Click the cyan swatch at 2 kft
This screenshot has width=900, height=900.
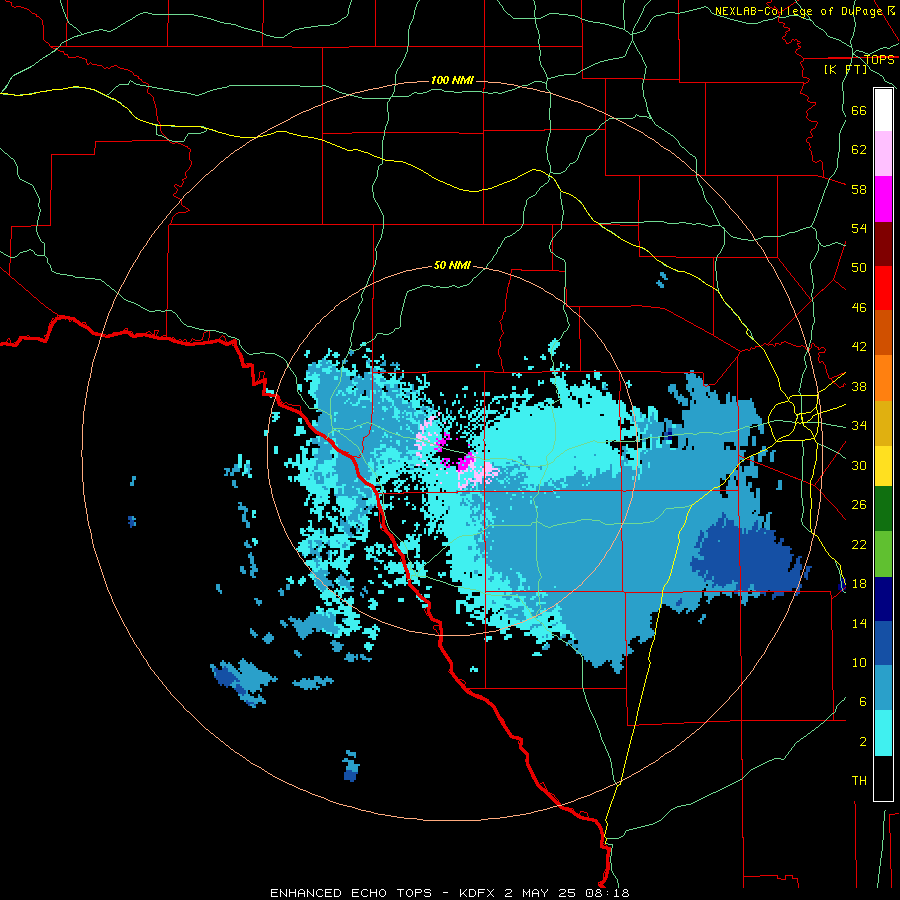tap(883, 733)
